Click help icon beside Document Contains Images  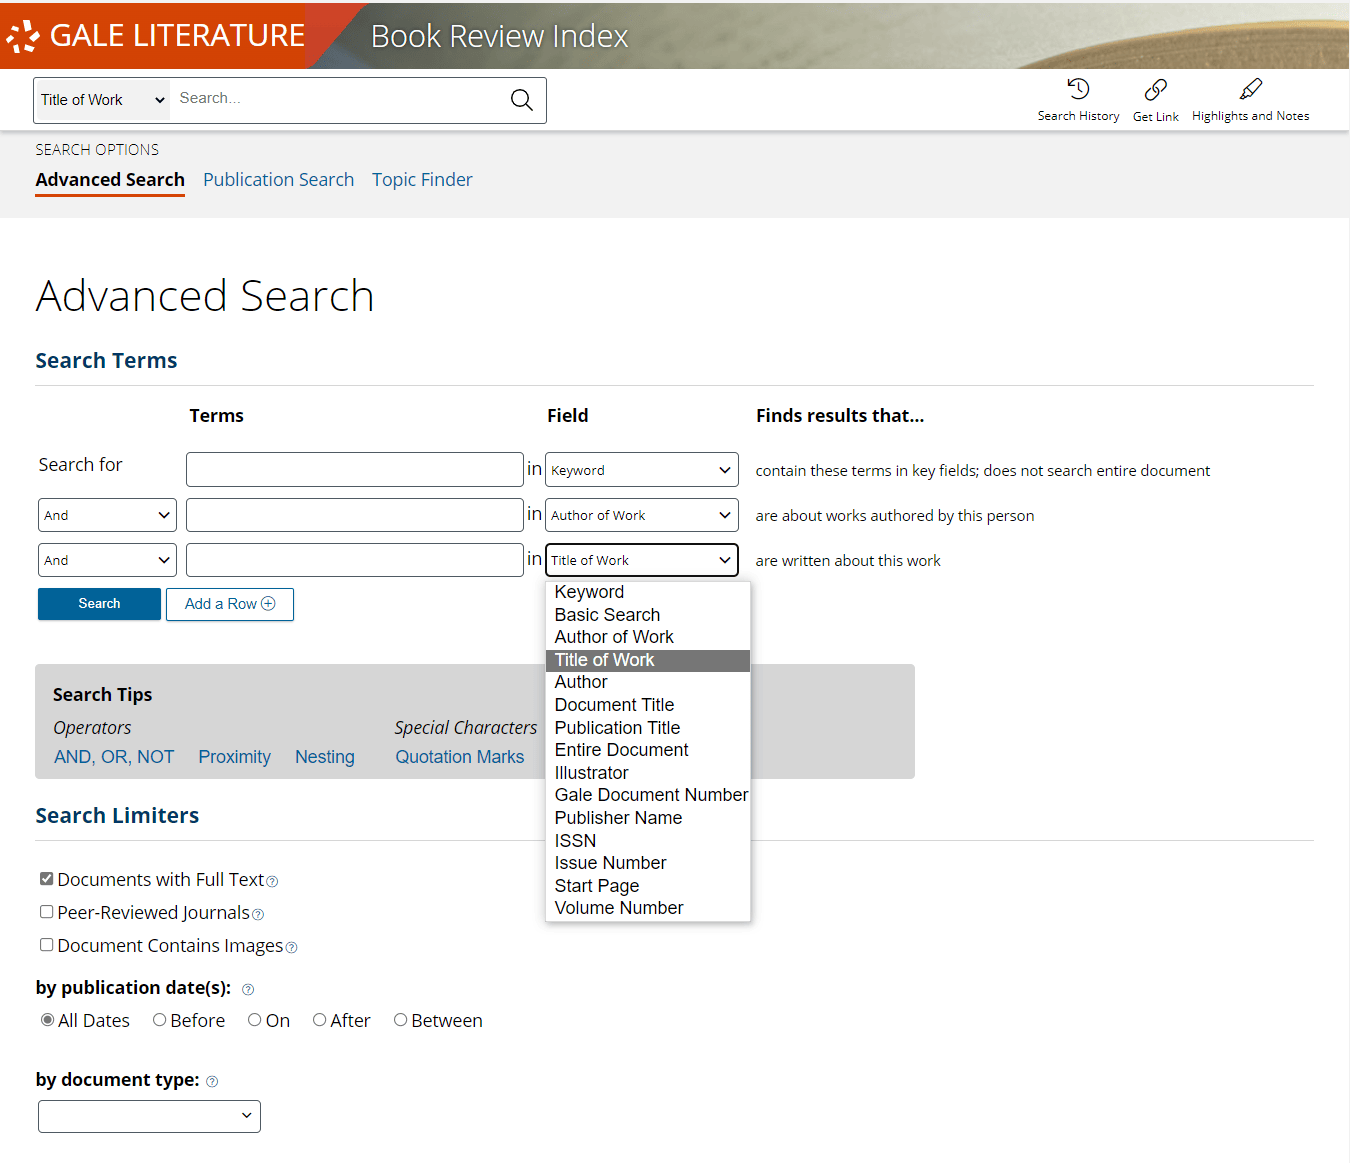coord(291,948)
